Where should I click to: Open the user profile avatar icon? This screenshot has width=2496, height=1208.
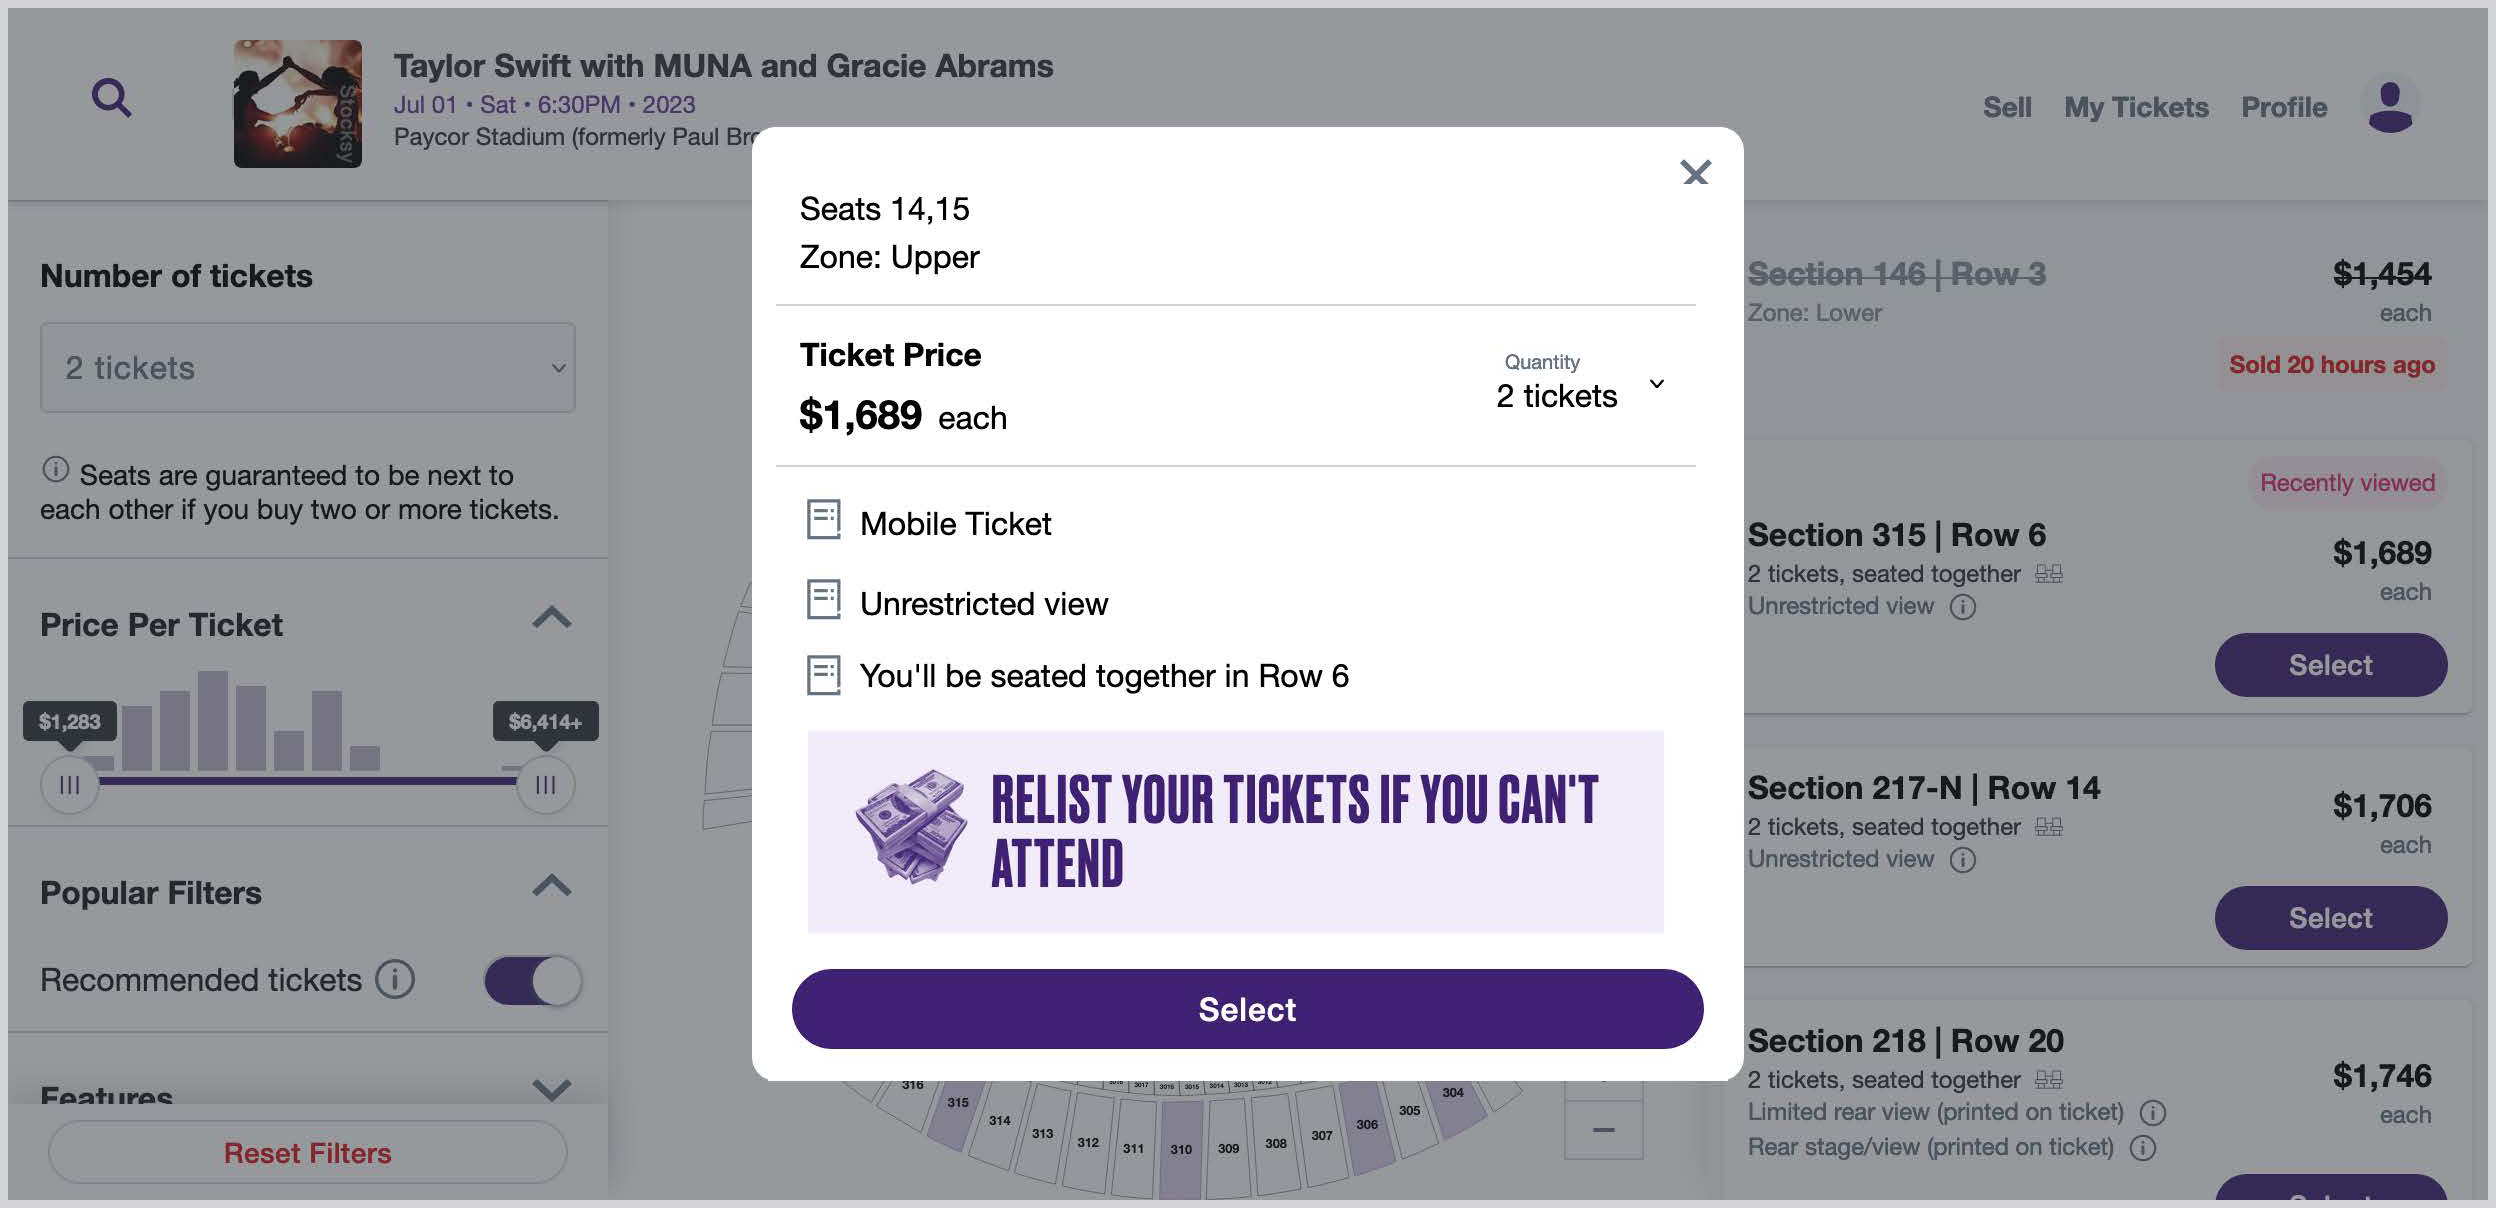2390,106
